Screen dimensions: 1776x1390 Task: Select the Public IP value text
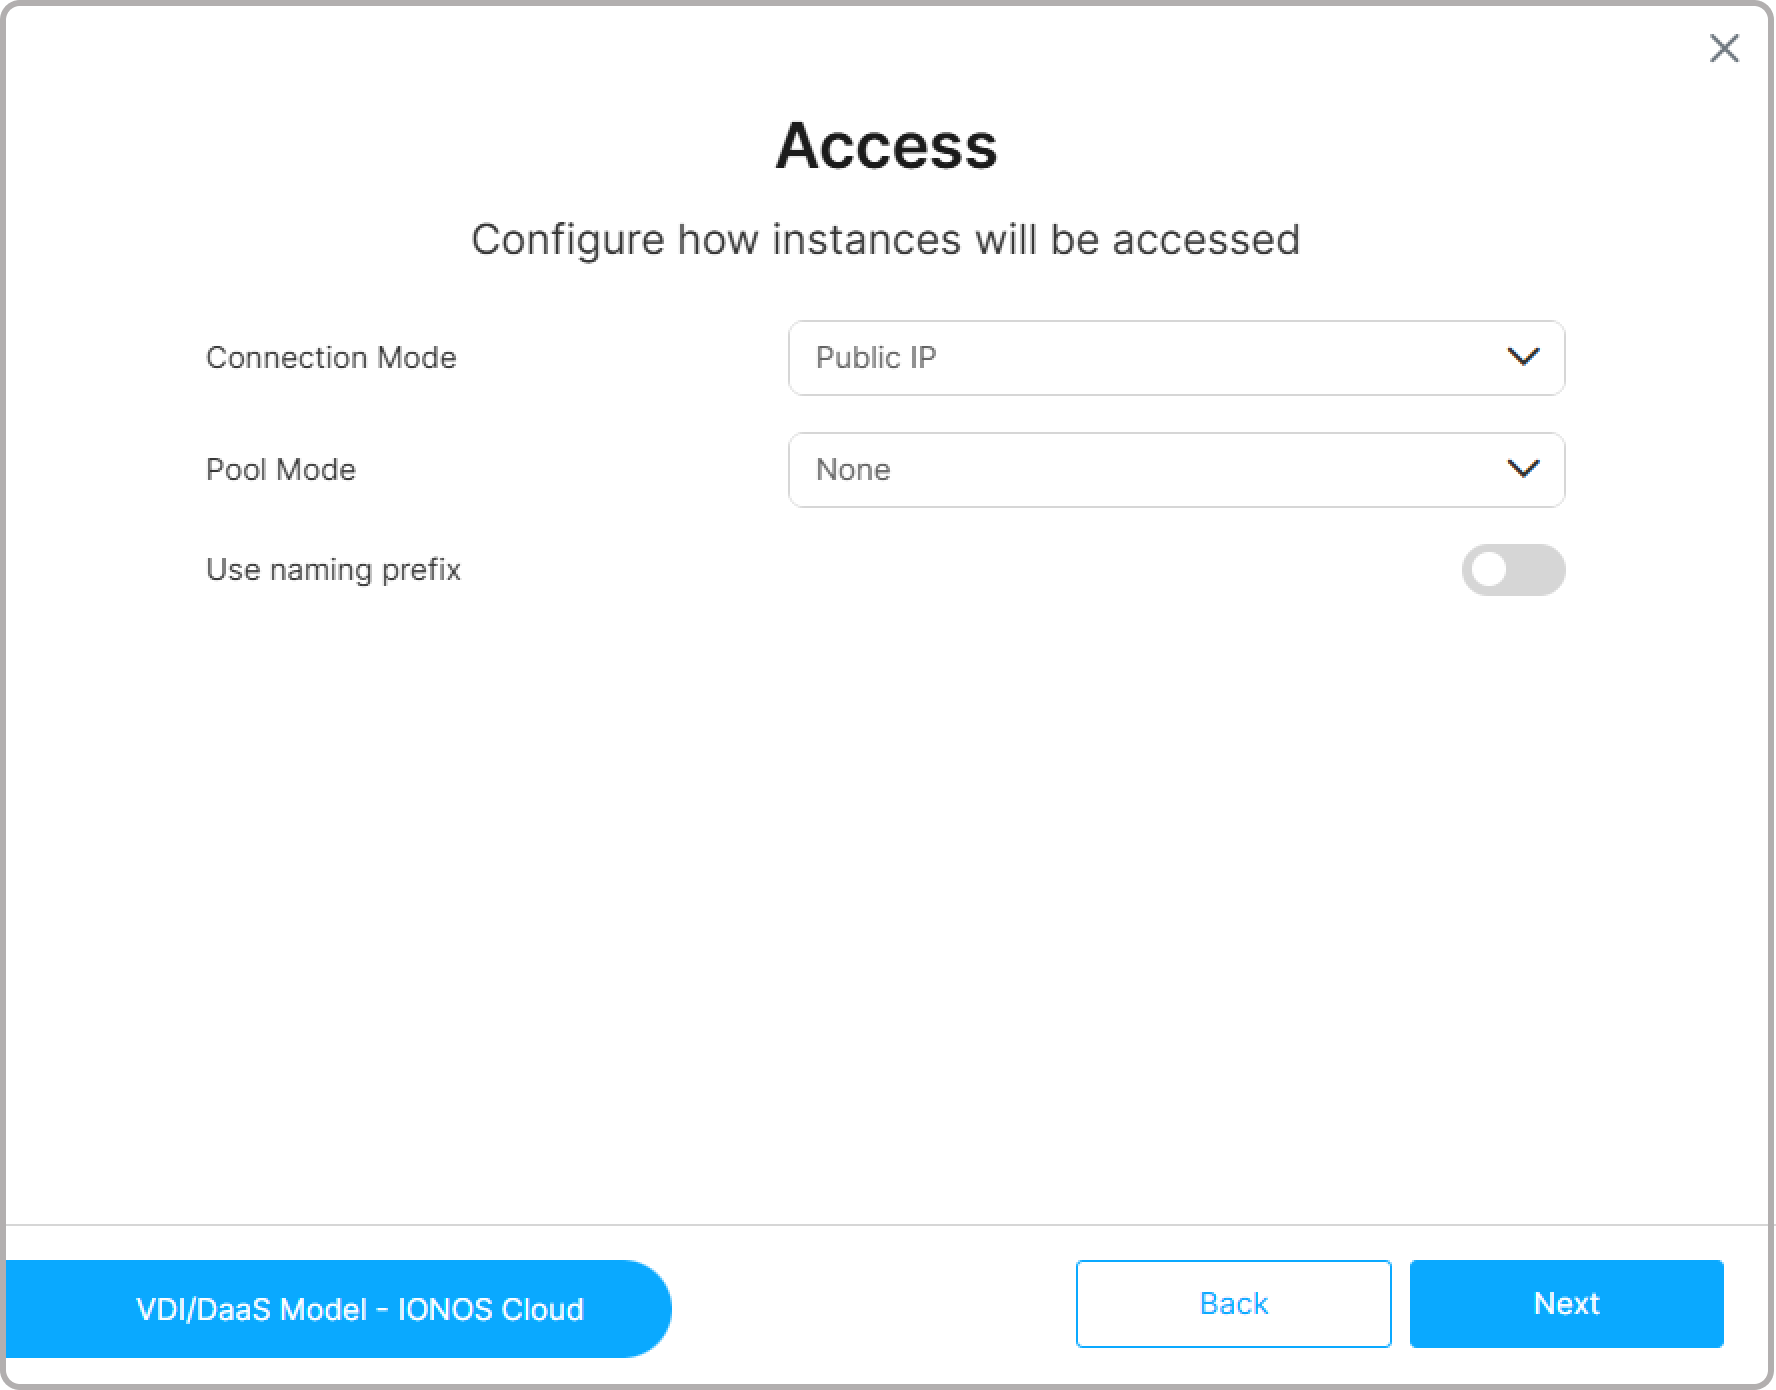point(876,358)
